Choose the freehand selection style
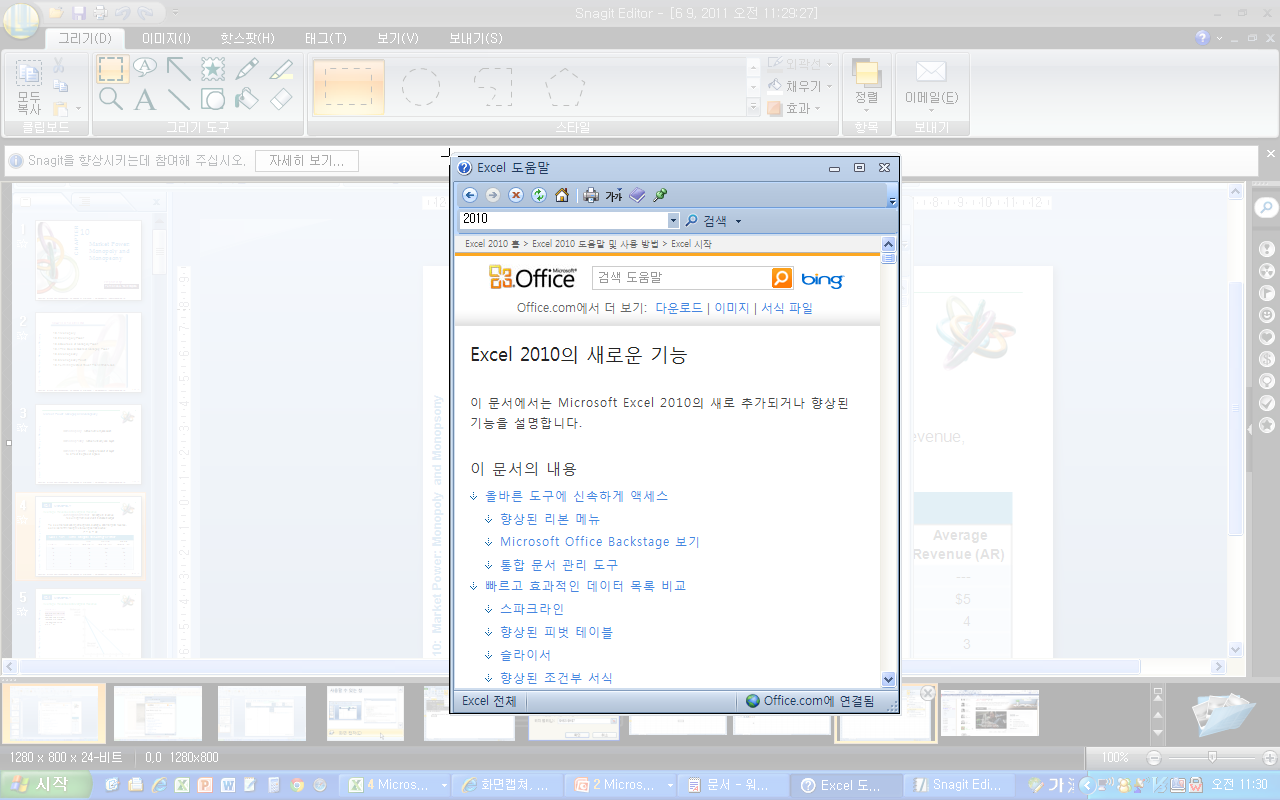 pyautogui.click(x=493, y=88)
